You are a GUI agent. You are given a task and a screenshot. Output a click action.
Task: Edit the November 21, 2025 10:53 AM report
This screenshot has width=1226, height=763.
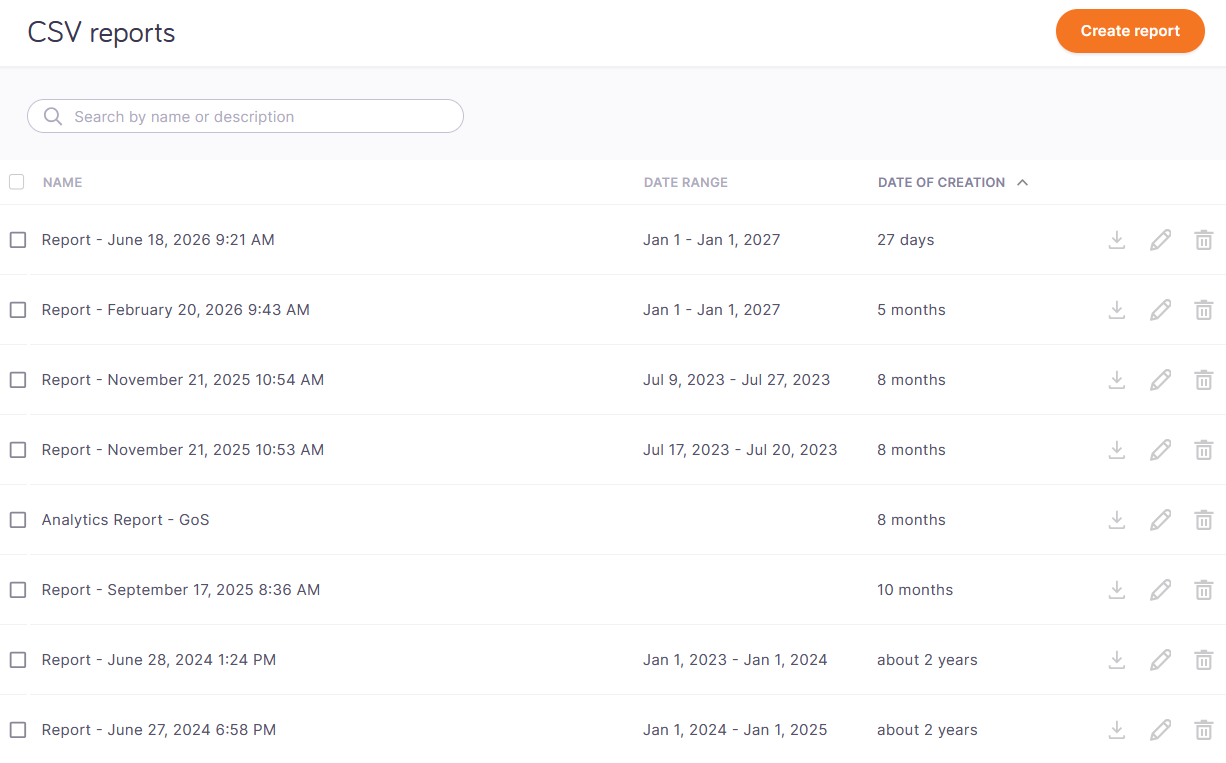click(x=1160, y=450)
